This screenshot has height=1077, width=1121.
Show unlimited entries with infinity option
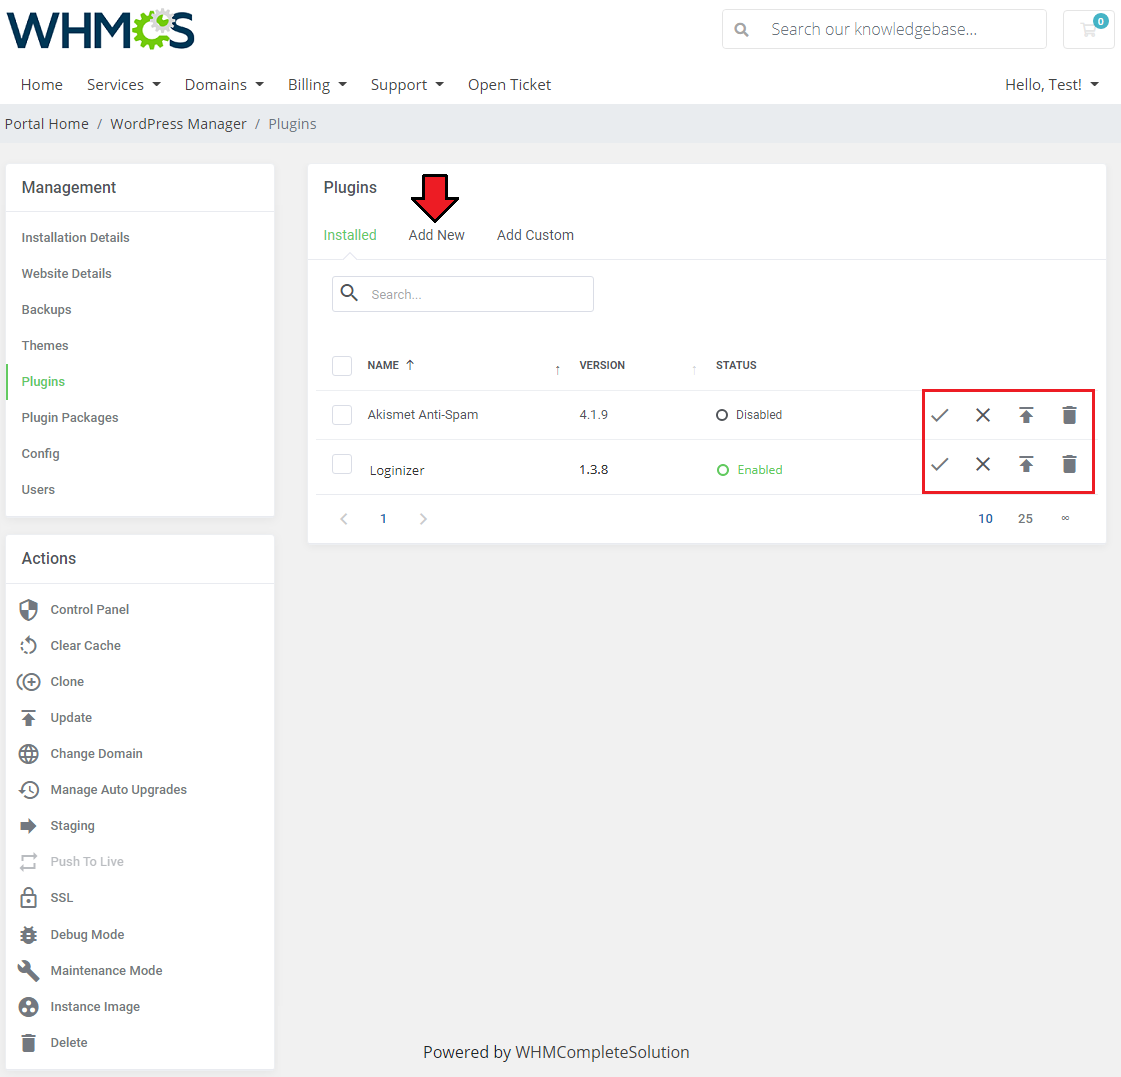(1065, 518)
